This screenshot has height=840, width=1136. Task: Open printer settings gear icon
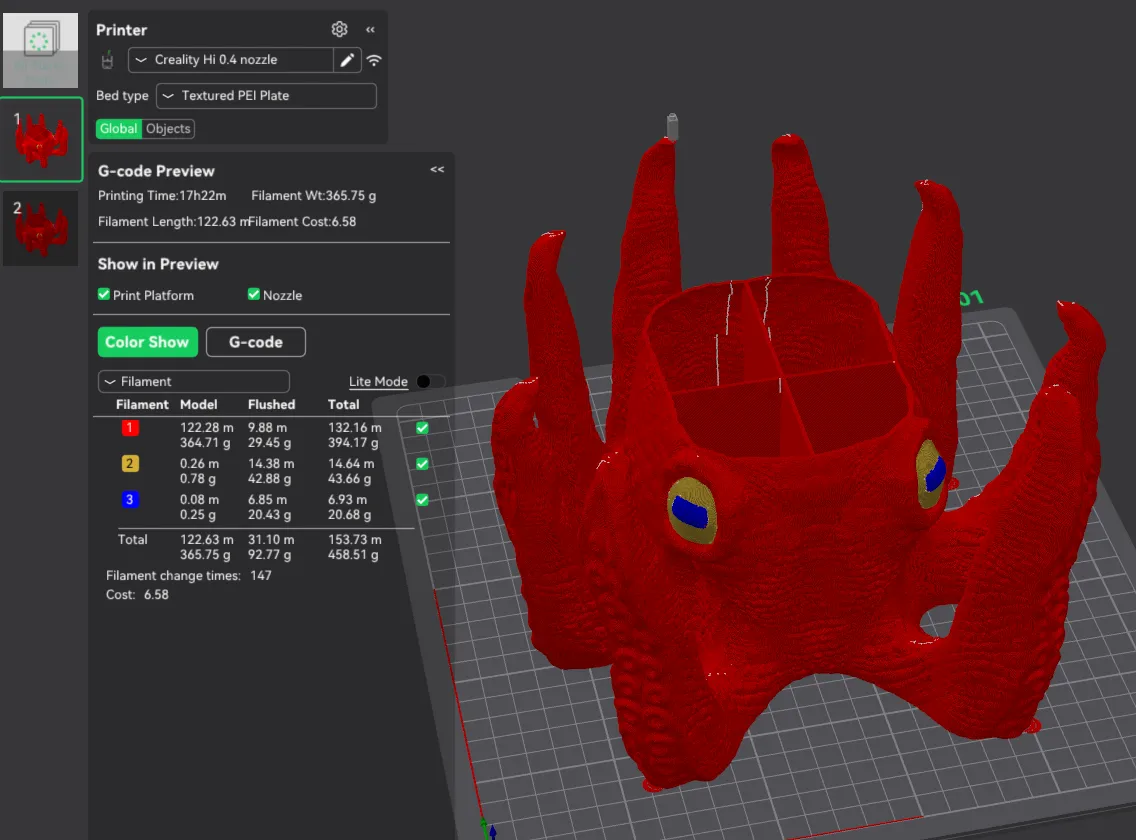pos(339,29)
